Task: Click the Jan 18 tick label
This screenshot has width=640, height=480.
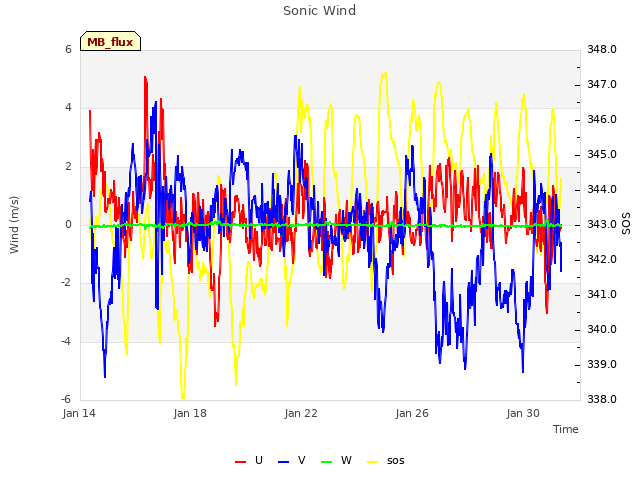Action: coord(190,413)
